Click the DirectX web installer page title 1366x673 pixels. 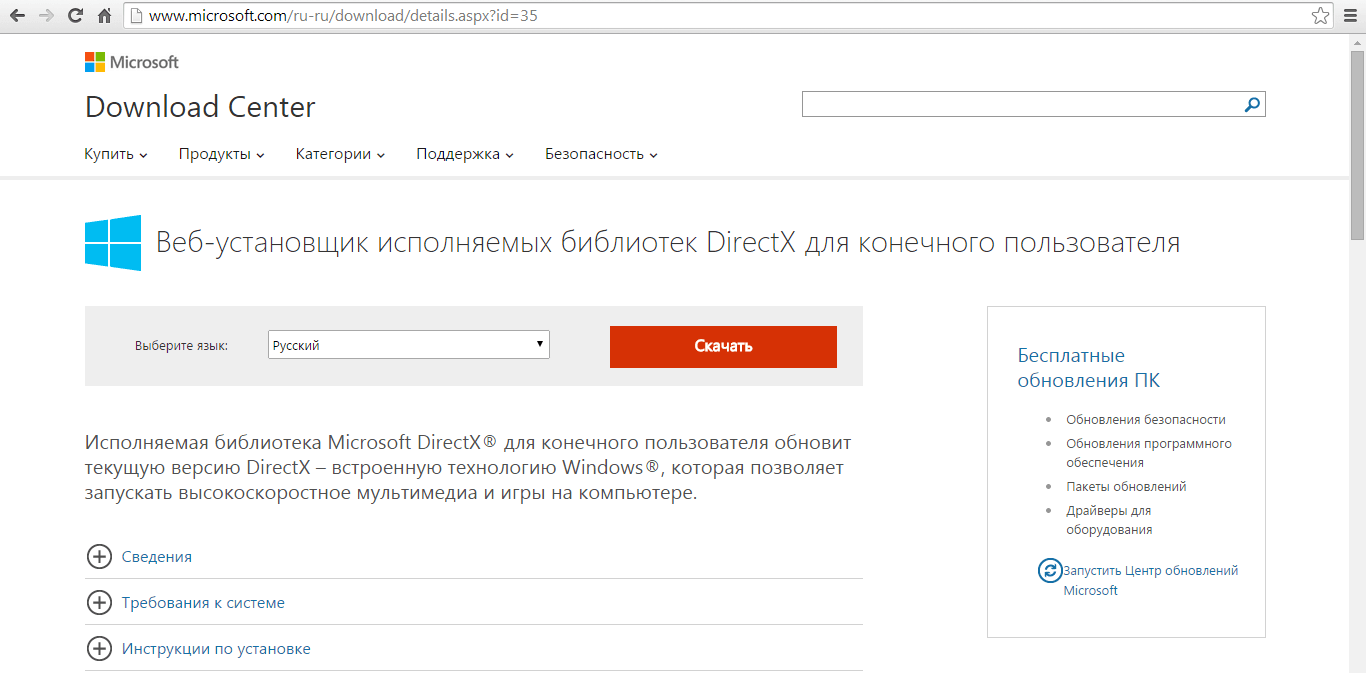coord(668,243)
